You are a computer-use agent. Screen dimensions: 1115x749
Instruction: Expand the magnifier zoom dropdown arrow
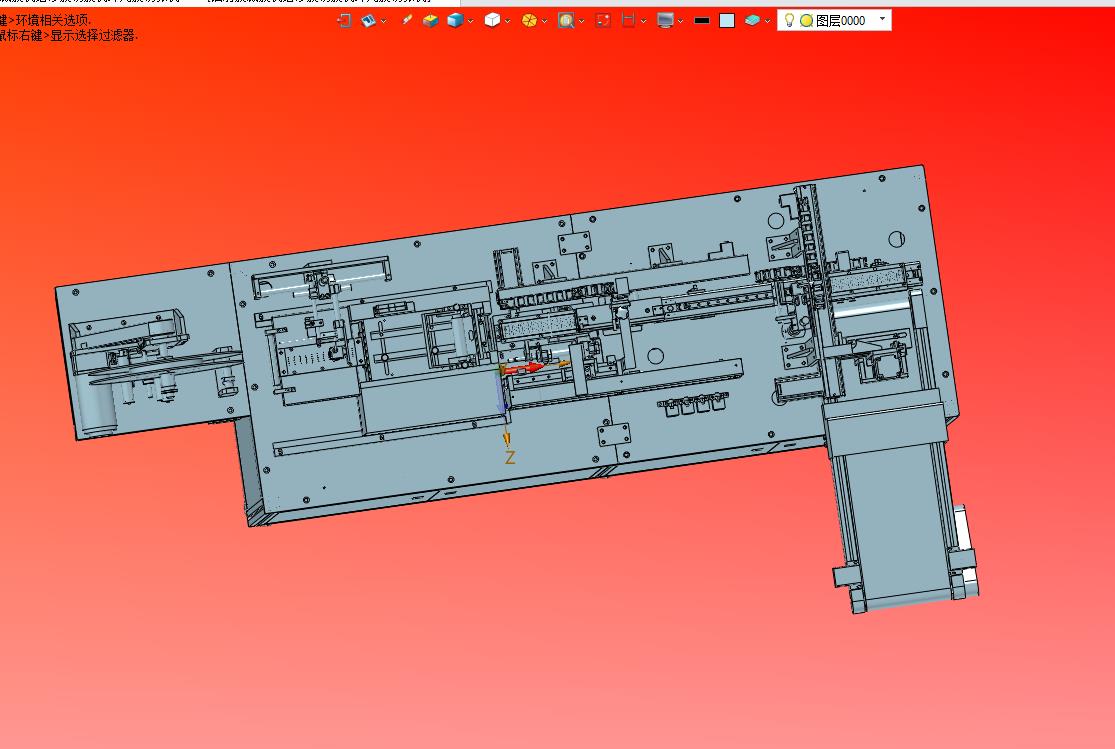pos(582,21)
